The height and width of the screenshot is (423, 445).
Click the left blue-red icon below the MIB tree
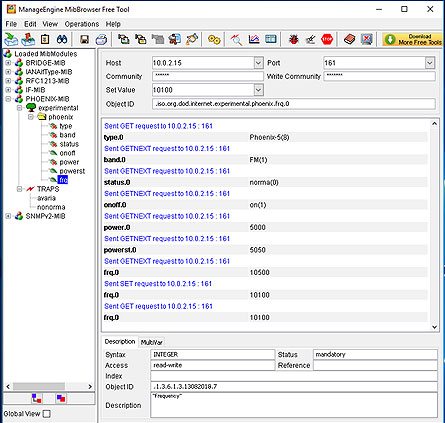point(37,398)
